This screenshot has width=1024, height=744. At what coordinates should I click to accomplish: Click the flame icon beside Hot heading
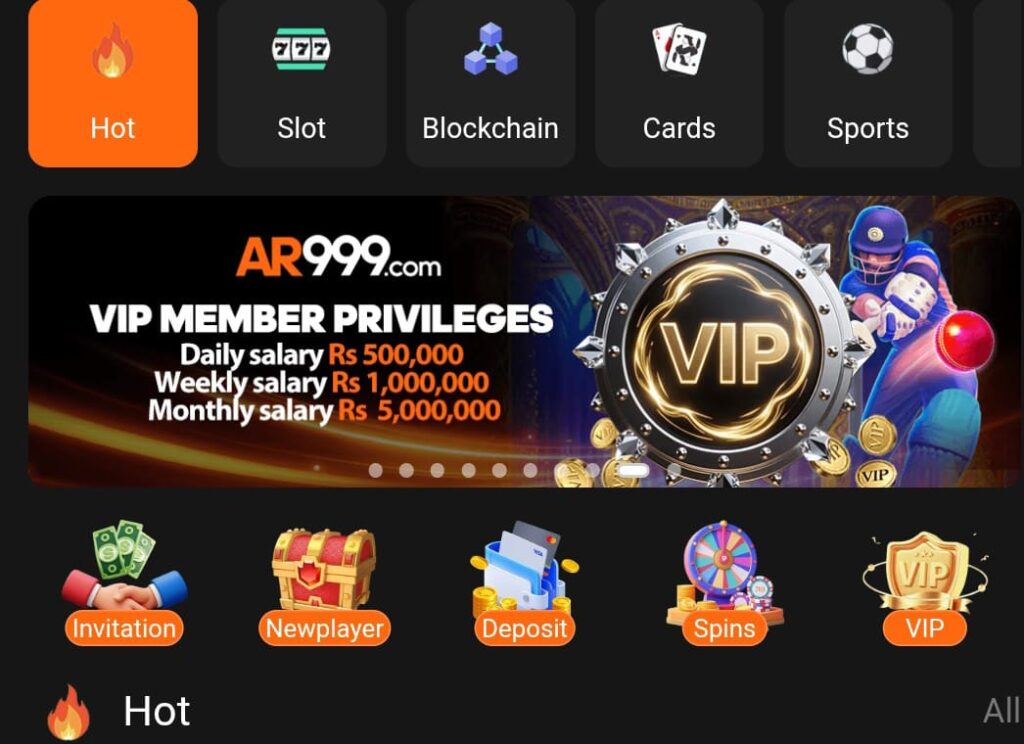point(69,712)
